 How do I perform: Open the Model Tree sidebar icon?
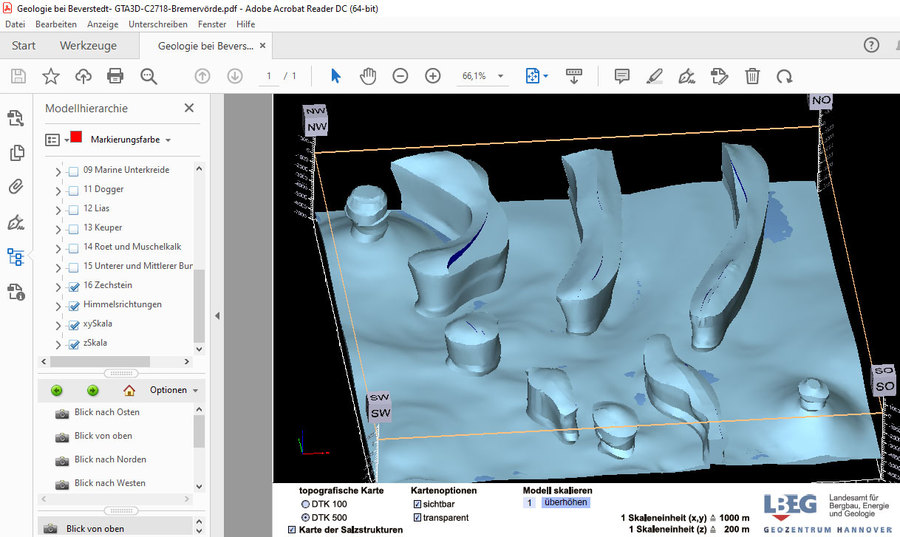(x=15, y=257)
